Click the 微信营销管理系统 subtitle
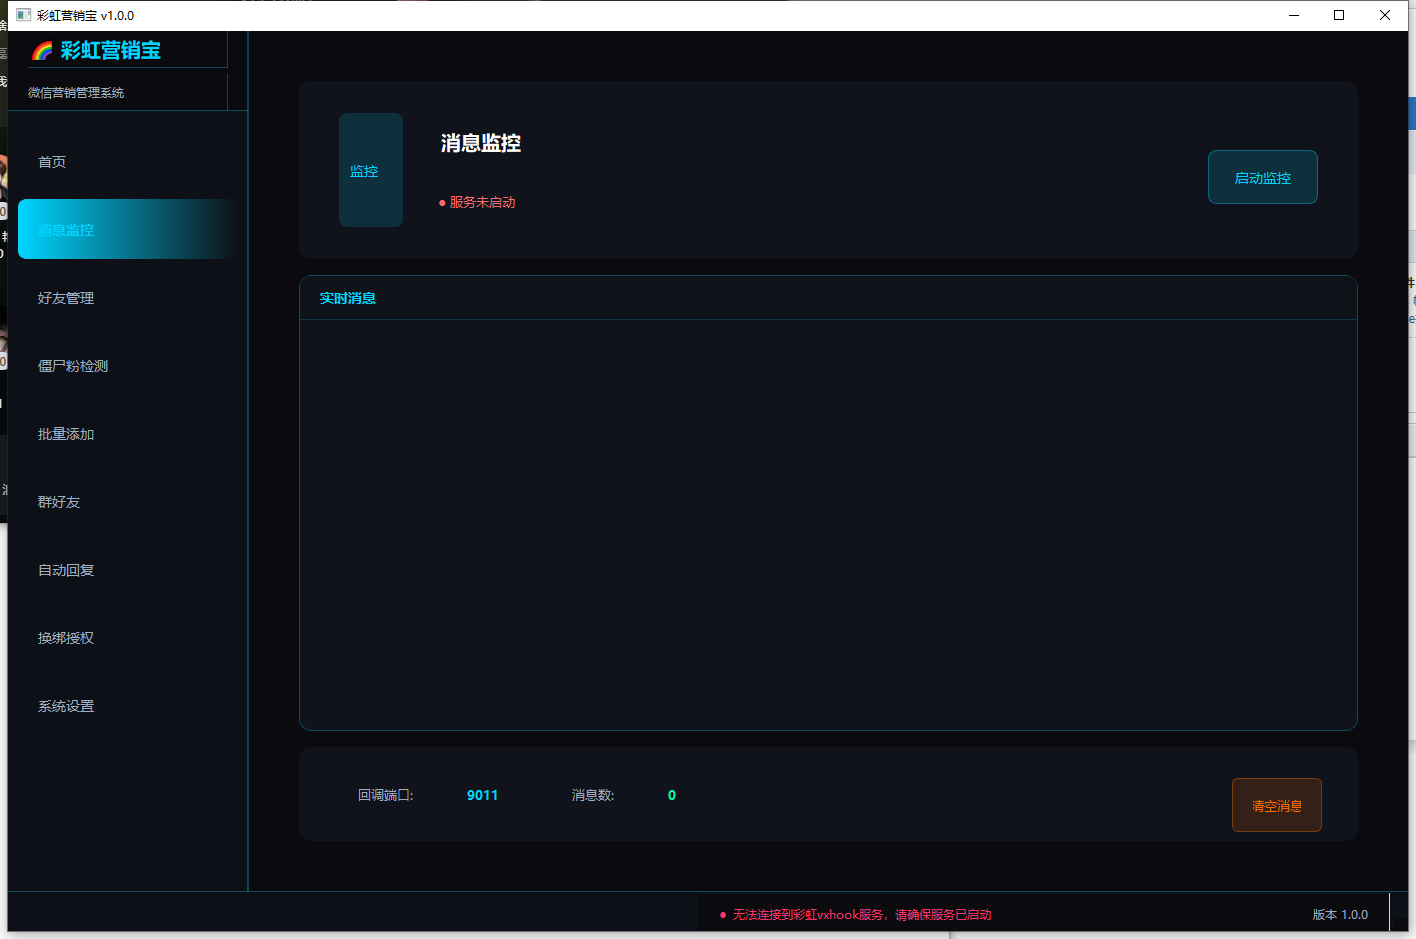 click(x=76, y=92)
